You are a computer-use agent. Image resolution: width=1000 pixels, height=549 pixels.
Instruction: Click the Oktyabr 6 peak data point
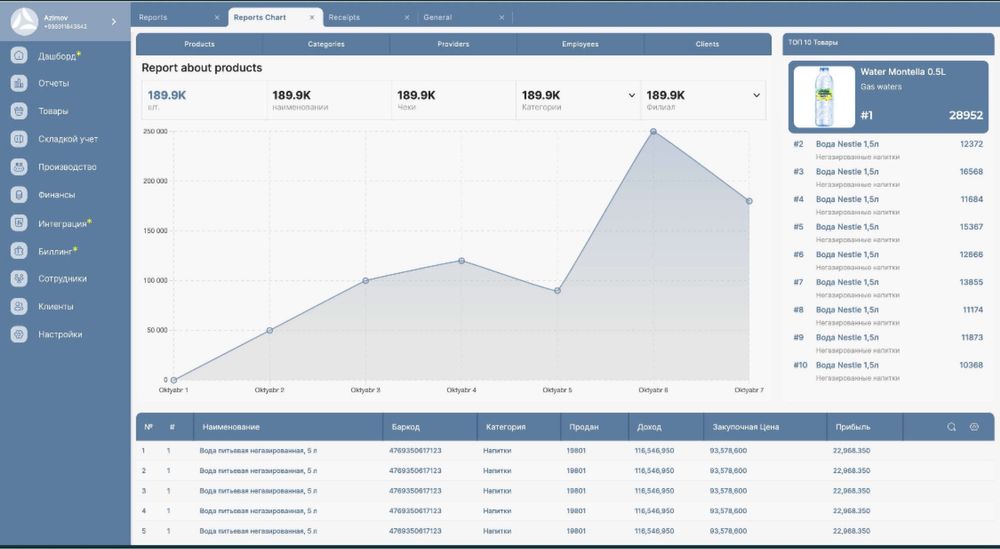point(653,131)
